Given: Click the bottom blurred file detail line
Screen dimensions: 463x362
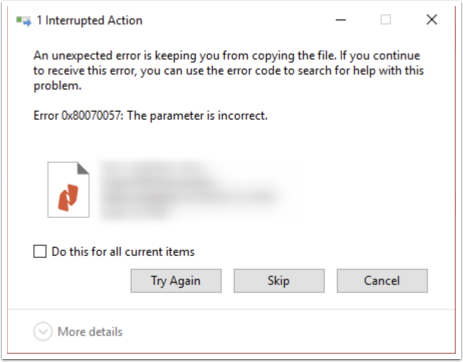Looking at the screenshot, I should [134, 212].
